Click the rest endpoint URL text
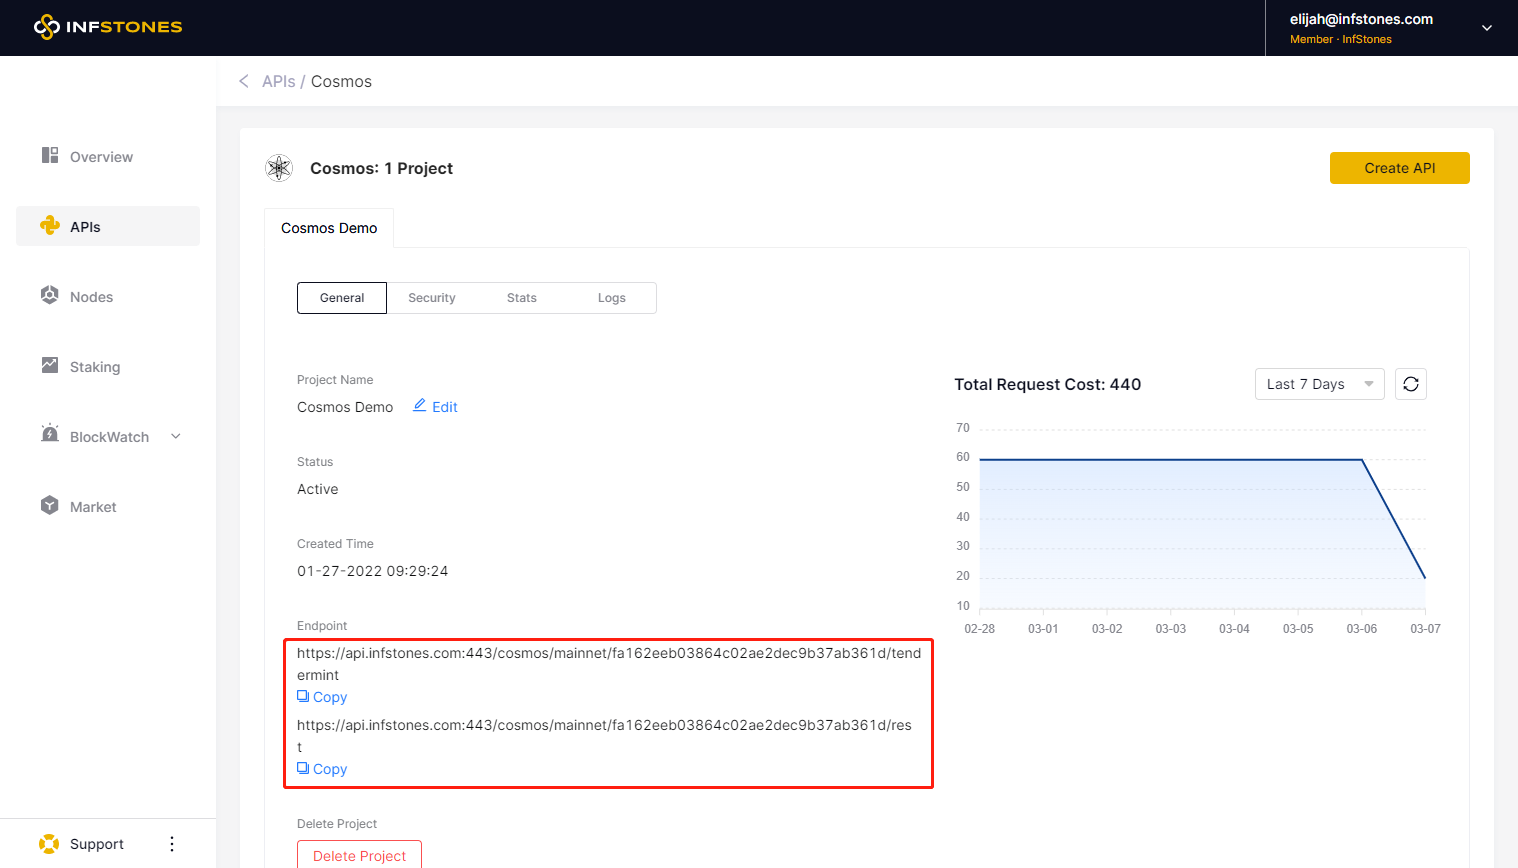1518x868 pixels. [x=604, y=736]
